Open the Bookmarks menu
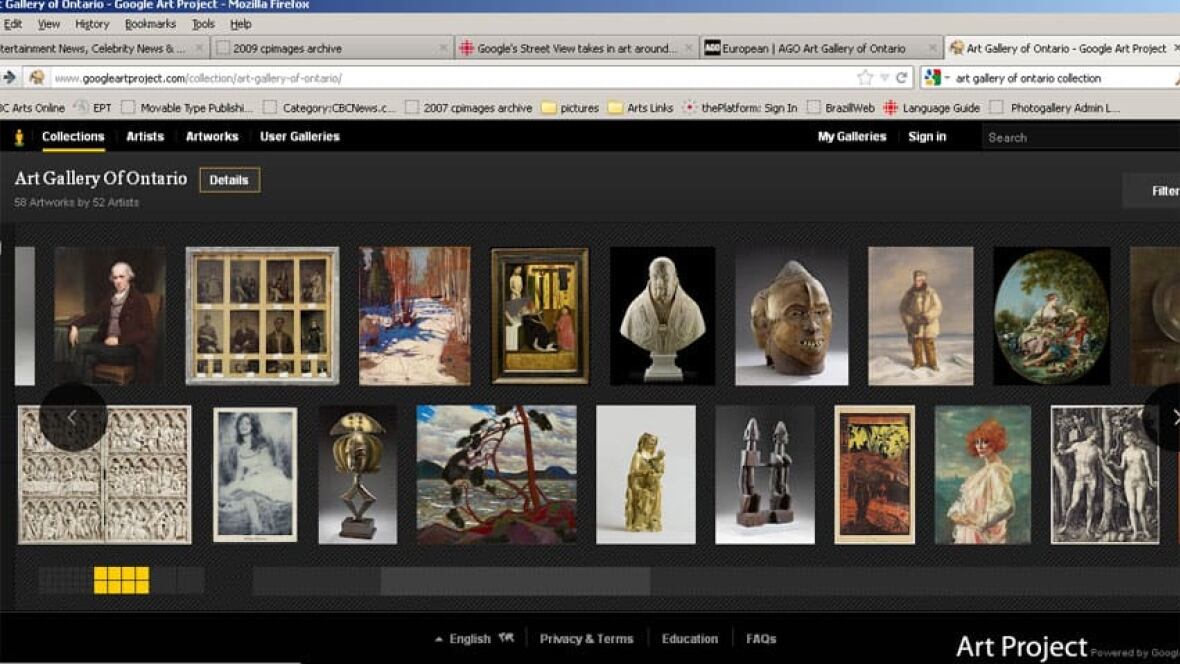Screen dimensions: 1180x664 [151, 24]
